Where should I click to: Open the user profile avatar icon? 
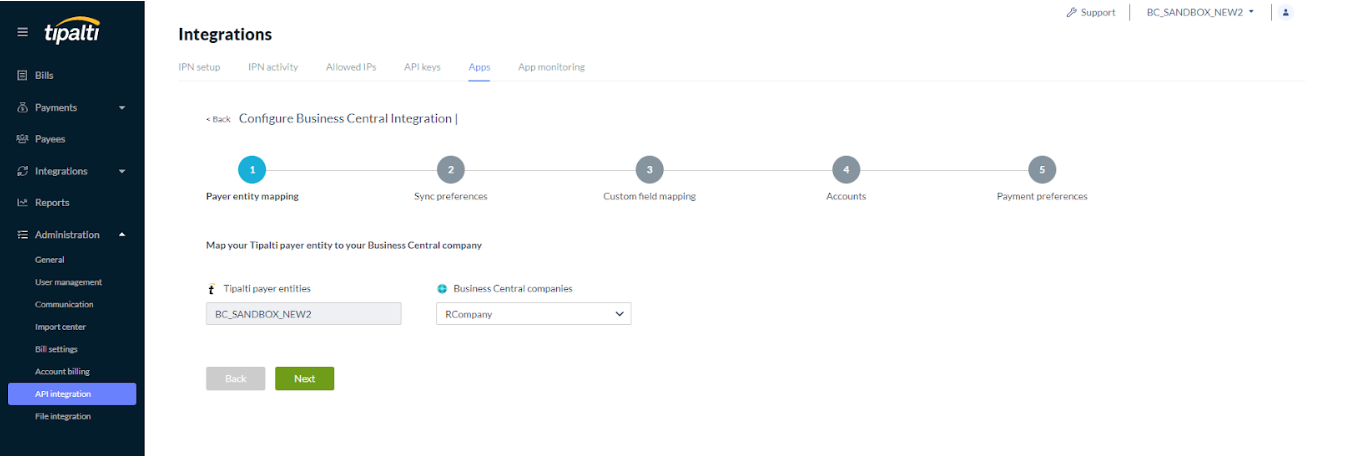pos(1286,12)
